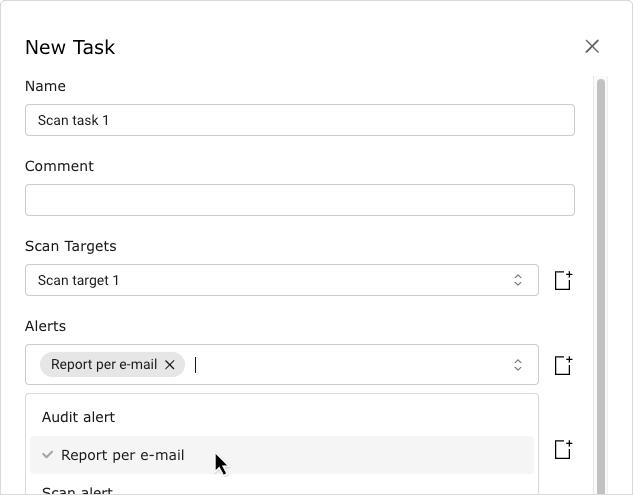Remove the Report per e-mail chip
Viewport: 633px width, 495px height.
(x=170, y=365)
